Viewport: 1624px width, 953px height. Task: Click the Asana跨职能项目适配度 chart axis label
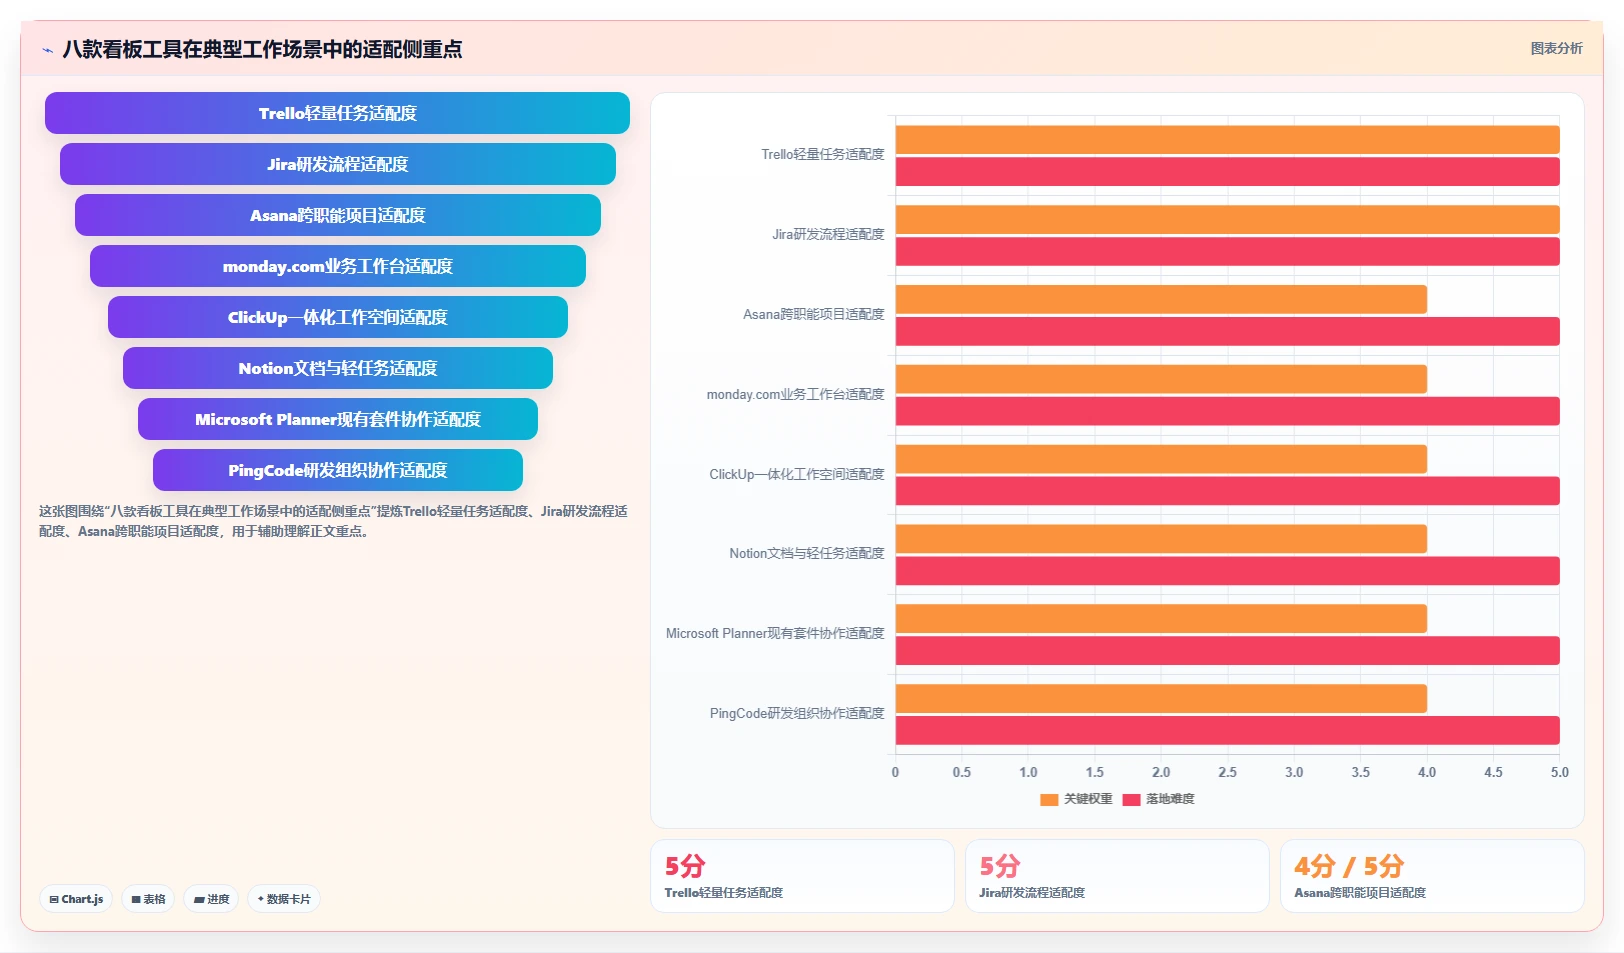(813, 315)
